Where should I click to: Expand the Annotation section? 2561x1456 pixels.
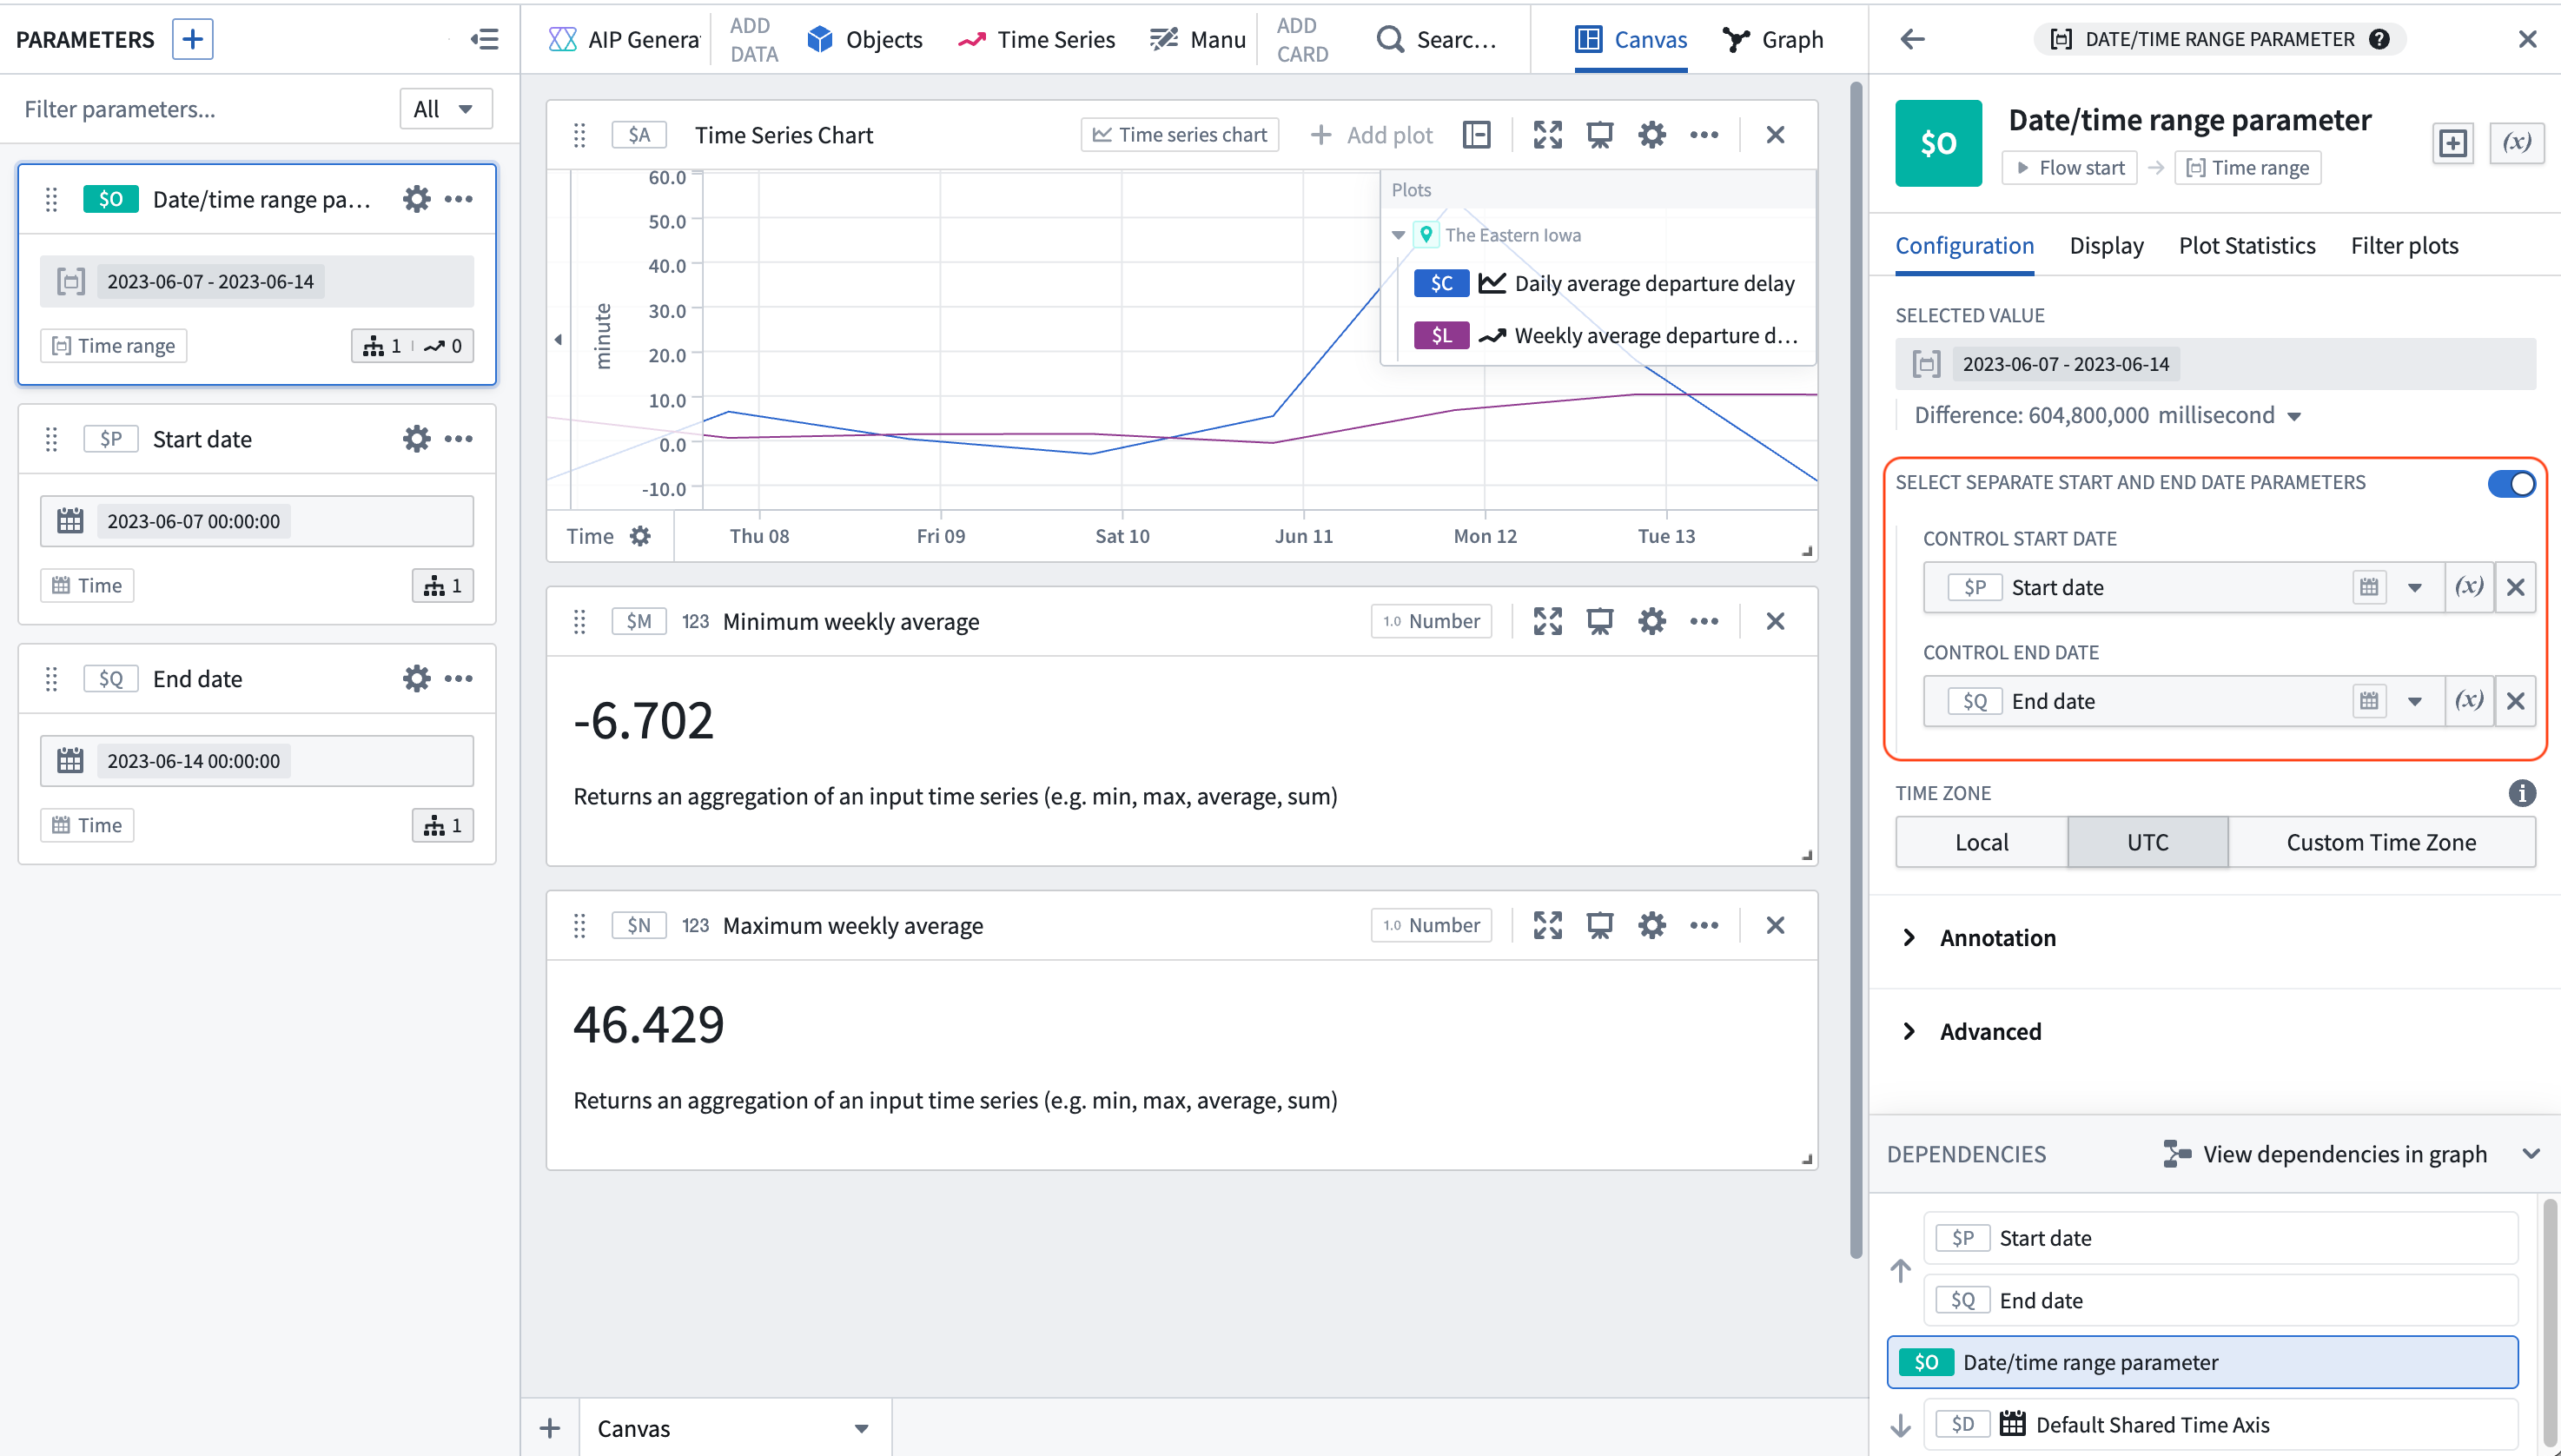1997,937
